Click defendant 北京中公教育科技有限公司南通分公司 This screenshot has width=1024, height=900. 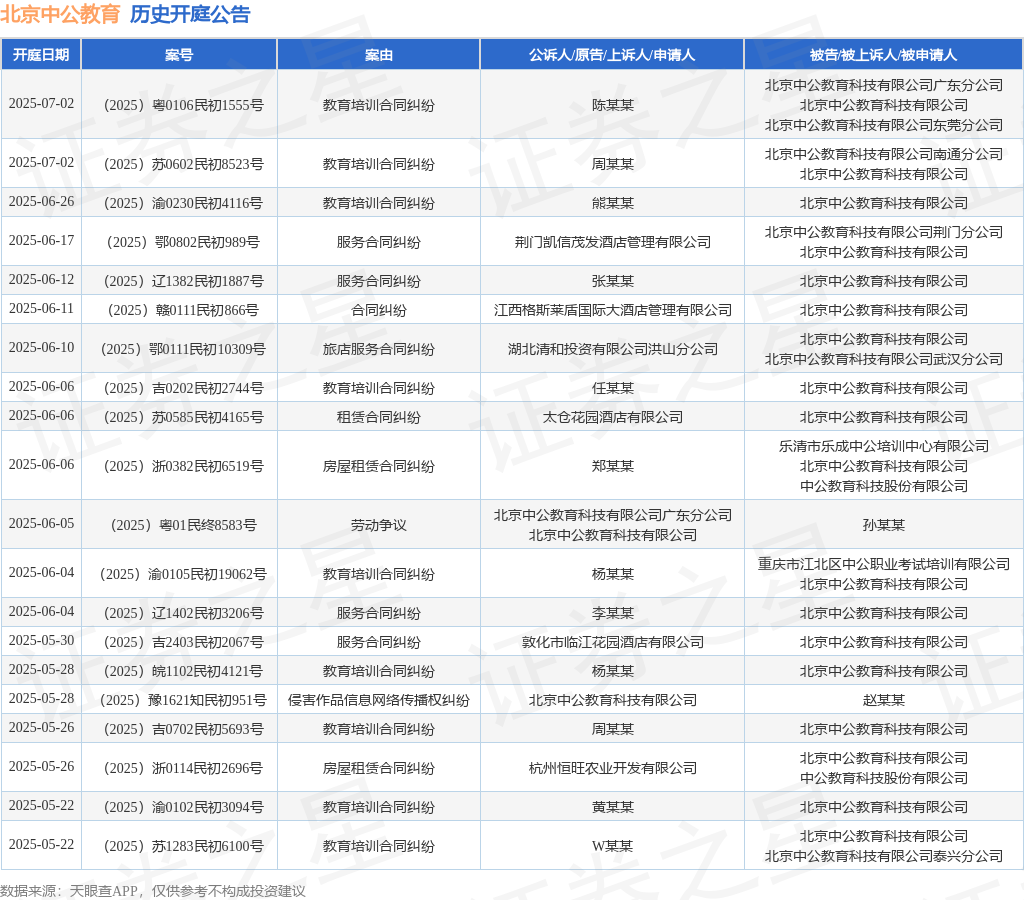click(884, 154)
